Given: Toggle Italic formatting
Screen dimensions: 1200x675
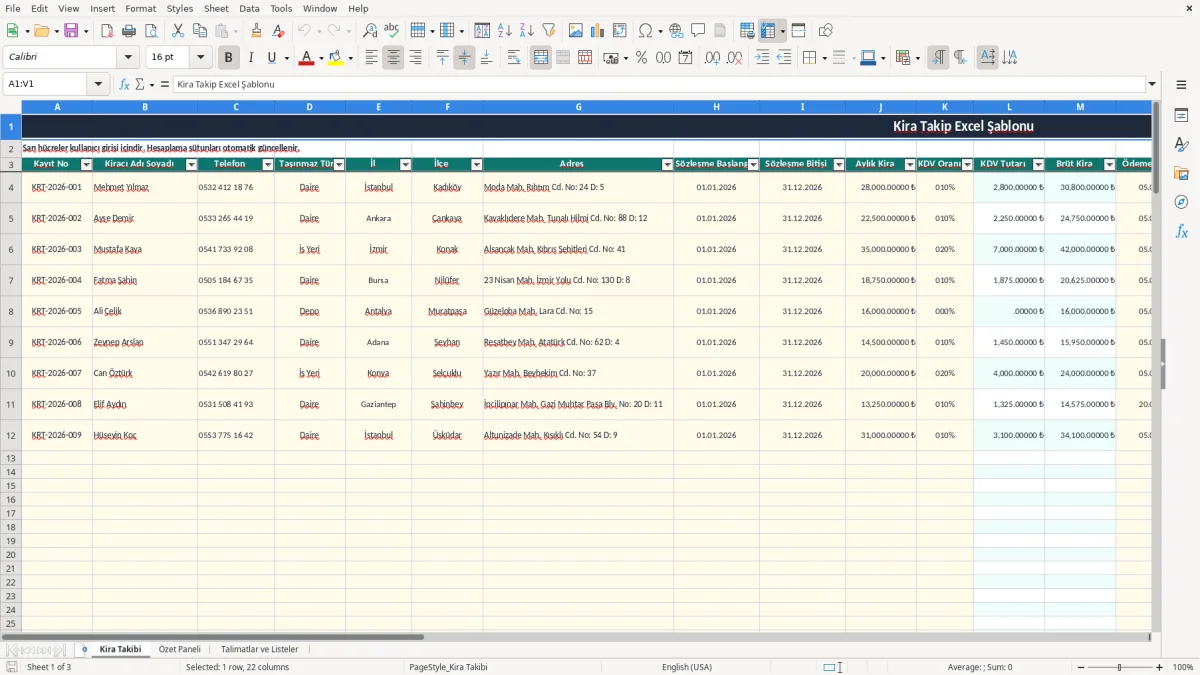Looking at the screenshot, I should pos(251,58).
